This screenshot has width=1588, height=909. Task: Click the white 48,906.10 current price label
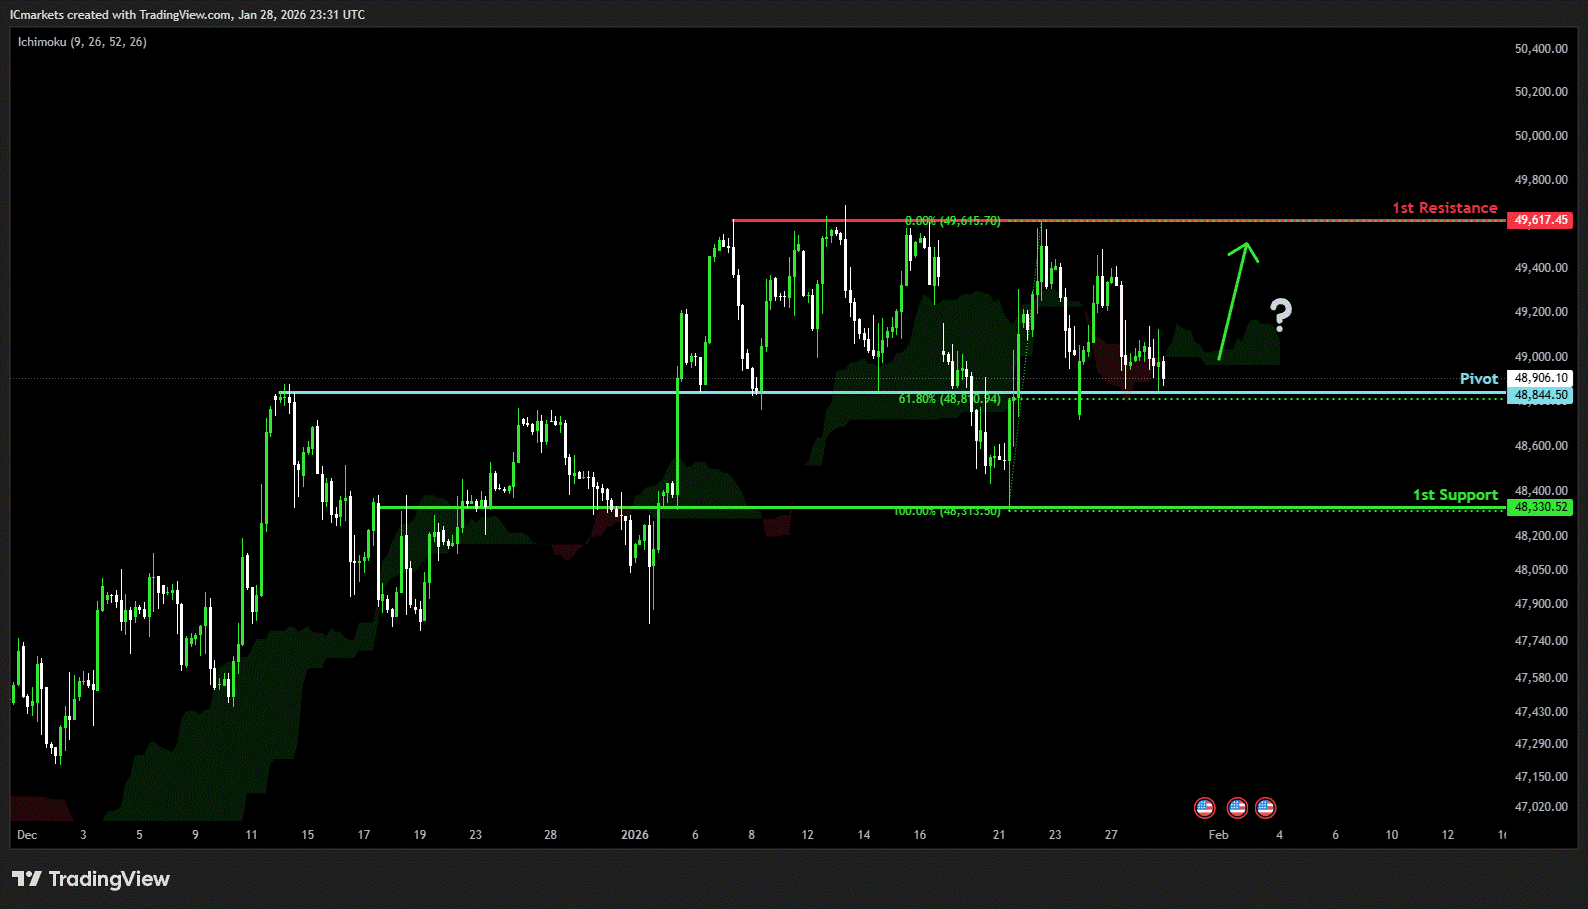(x=1540, y=378)
